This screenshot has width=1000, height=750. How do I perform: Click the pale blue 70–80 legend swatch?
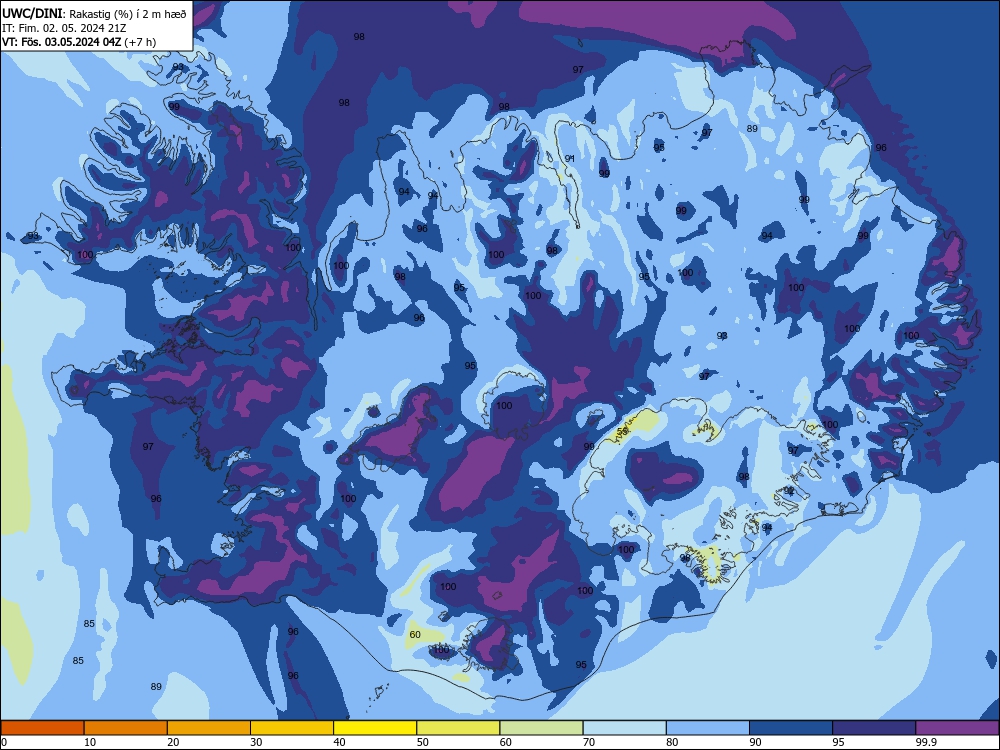click(624, 728)
